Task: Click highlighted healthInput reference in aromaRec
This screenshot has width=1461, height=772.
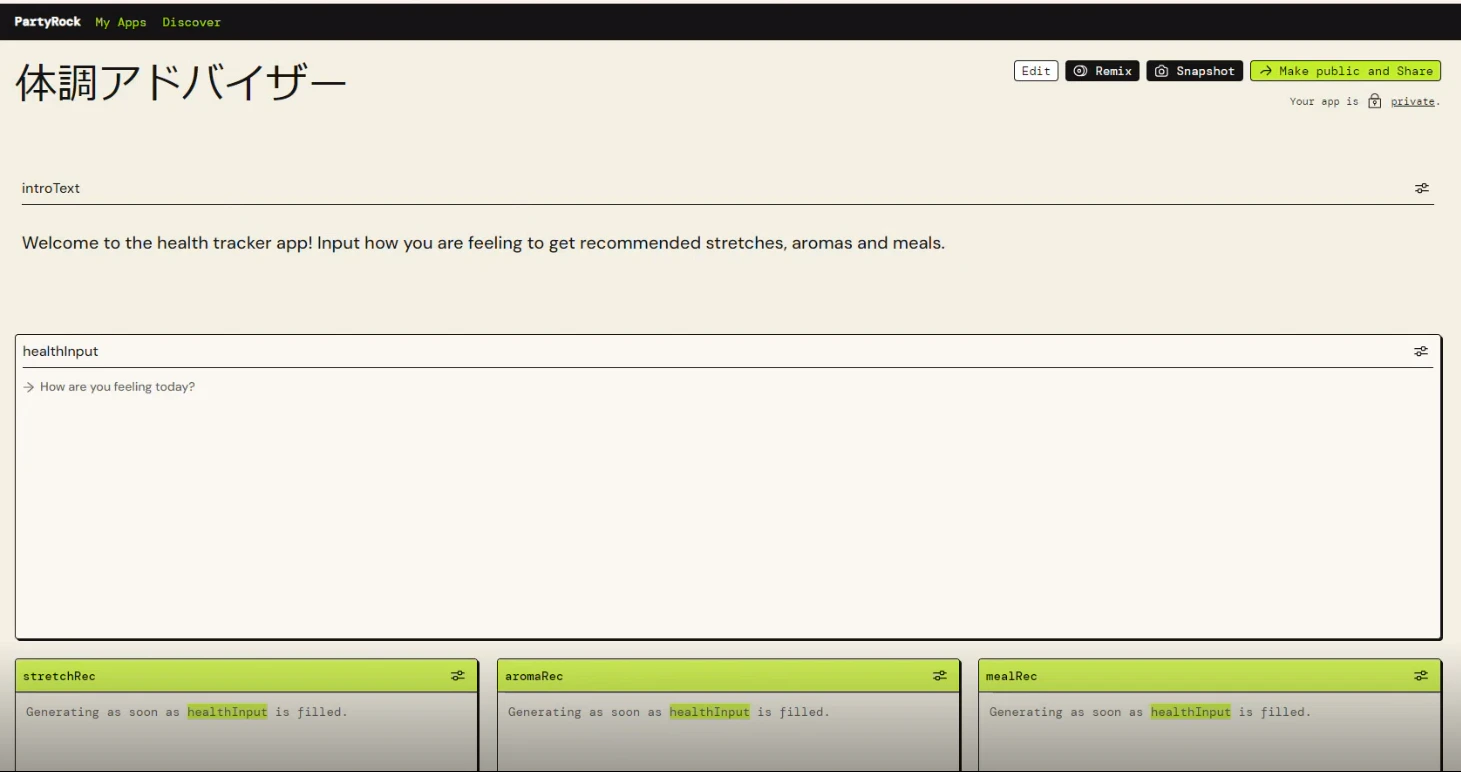Action: [709, 712]
